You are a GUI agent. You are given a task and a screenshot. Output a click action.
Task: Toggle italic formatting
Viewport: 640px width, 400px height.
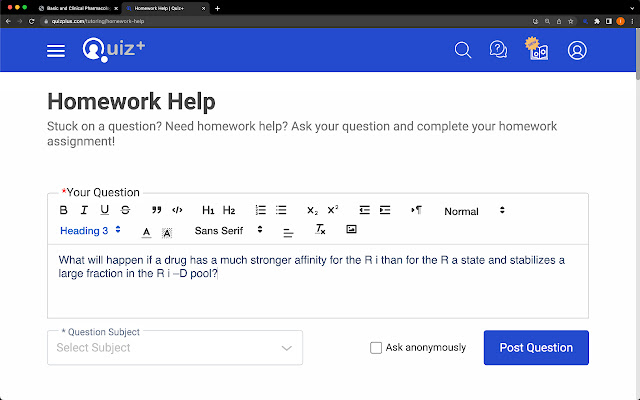[x=84, y=210]
